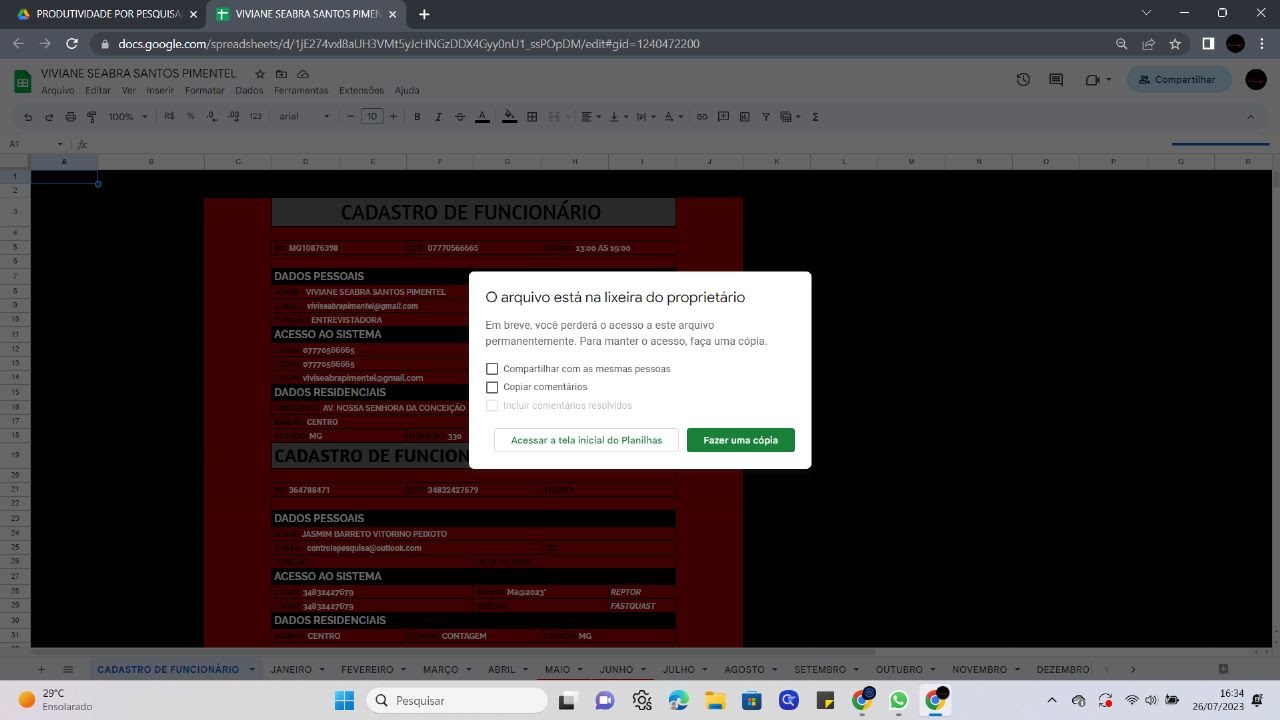Format as currency with R$ icon
Image resolution: width=1280 pixels, height=720 pixels.
pos(169,117)
